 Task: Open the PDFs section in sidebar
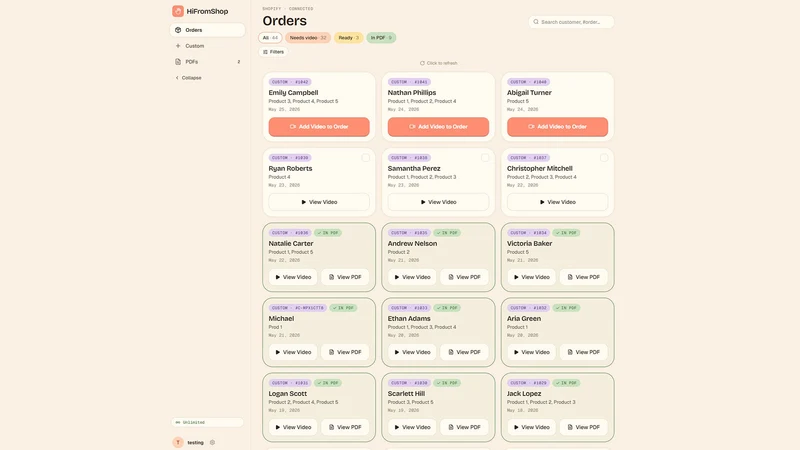(207, 62)
